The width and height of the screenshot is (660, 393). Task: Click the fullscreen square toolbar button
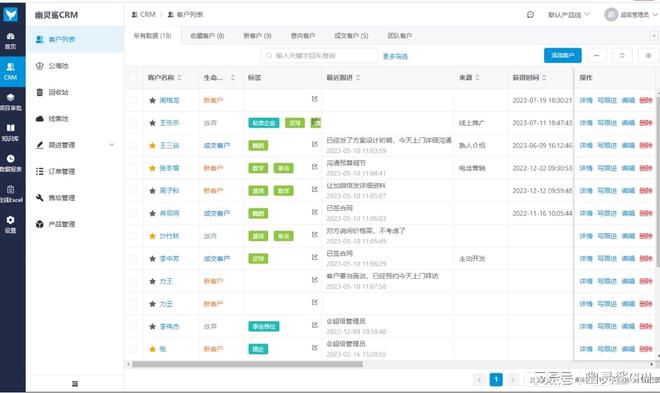622,56
